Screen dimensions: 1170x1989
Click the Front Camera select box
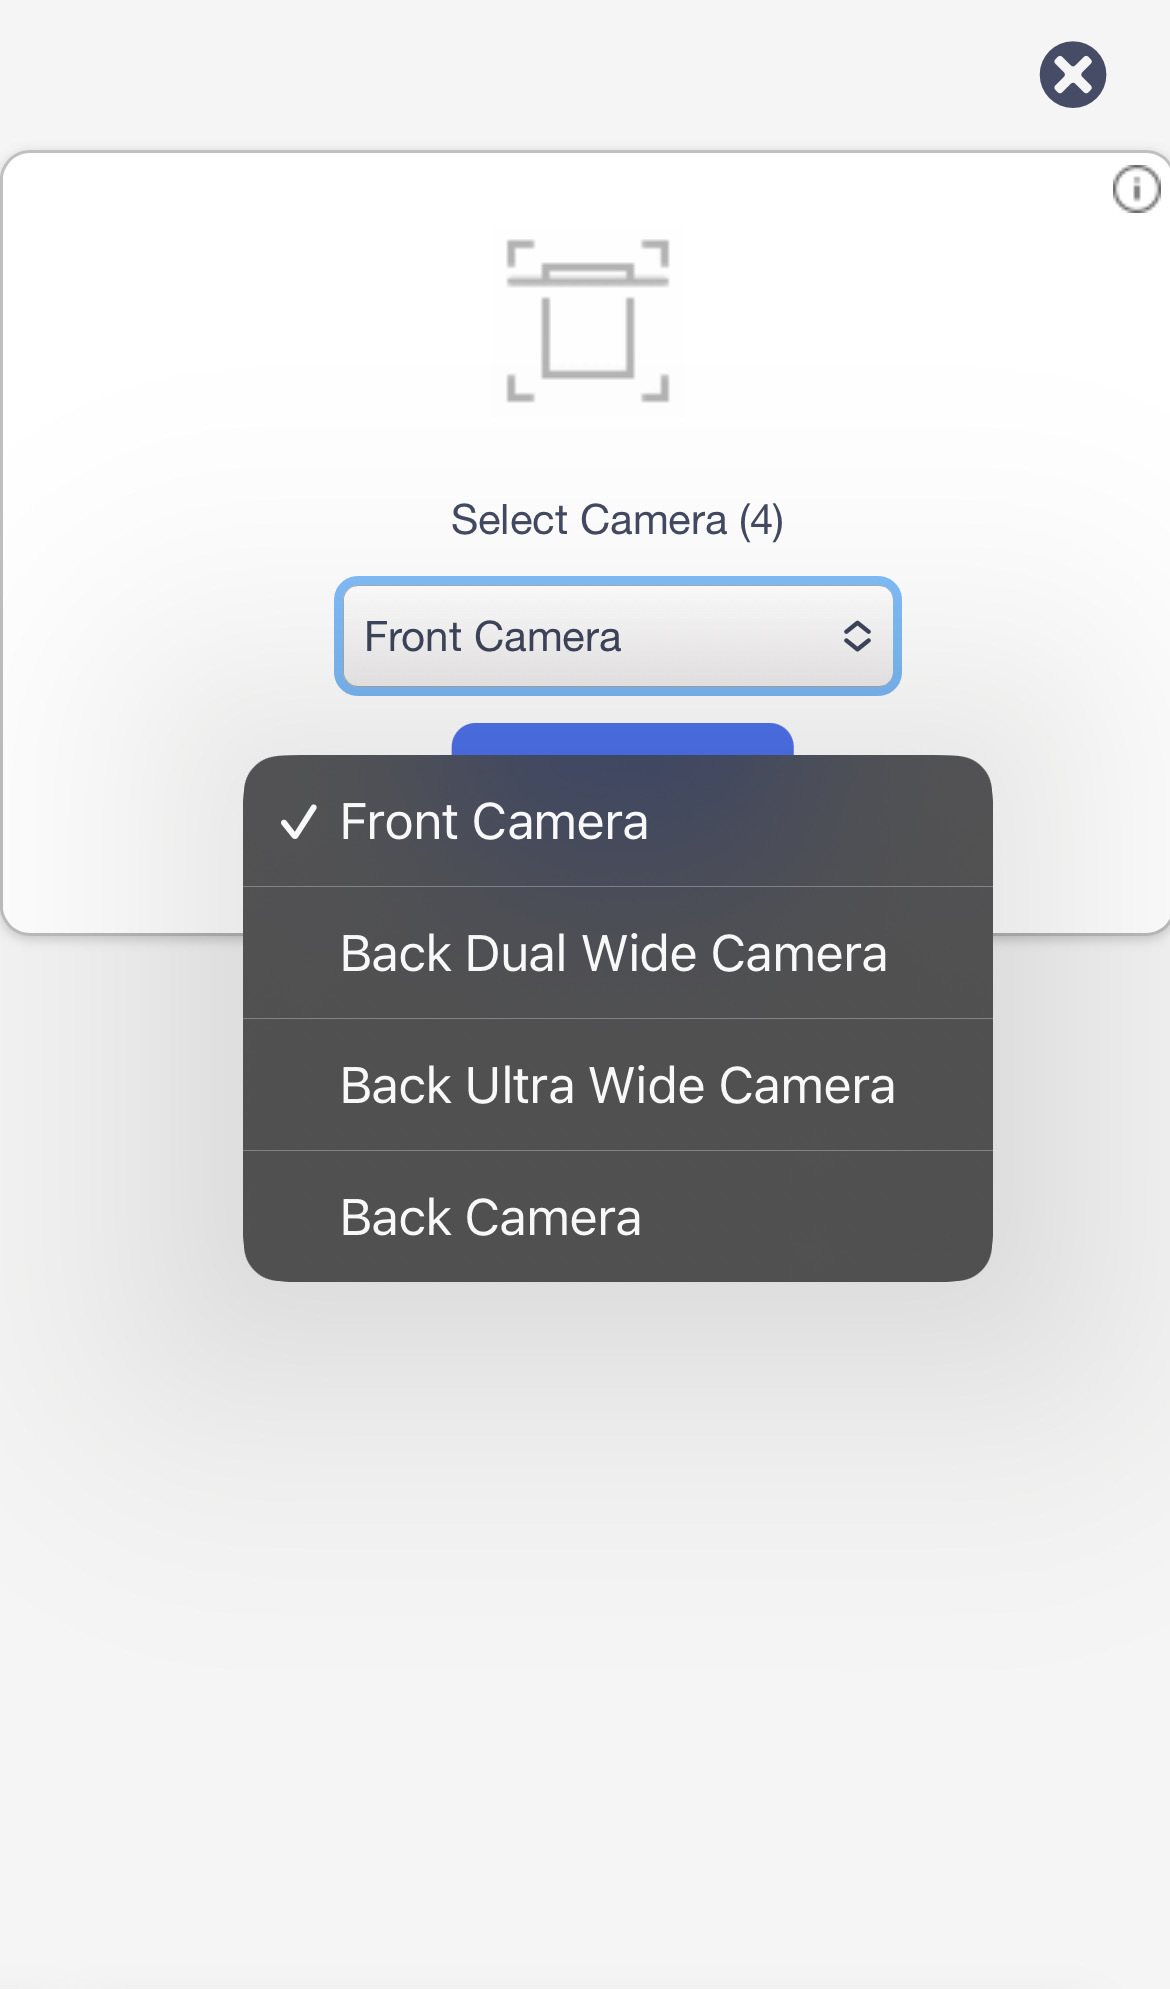pos(618,636)
